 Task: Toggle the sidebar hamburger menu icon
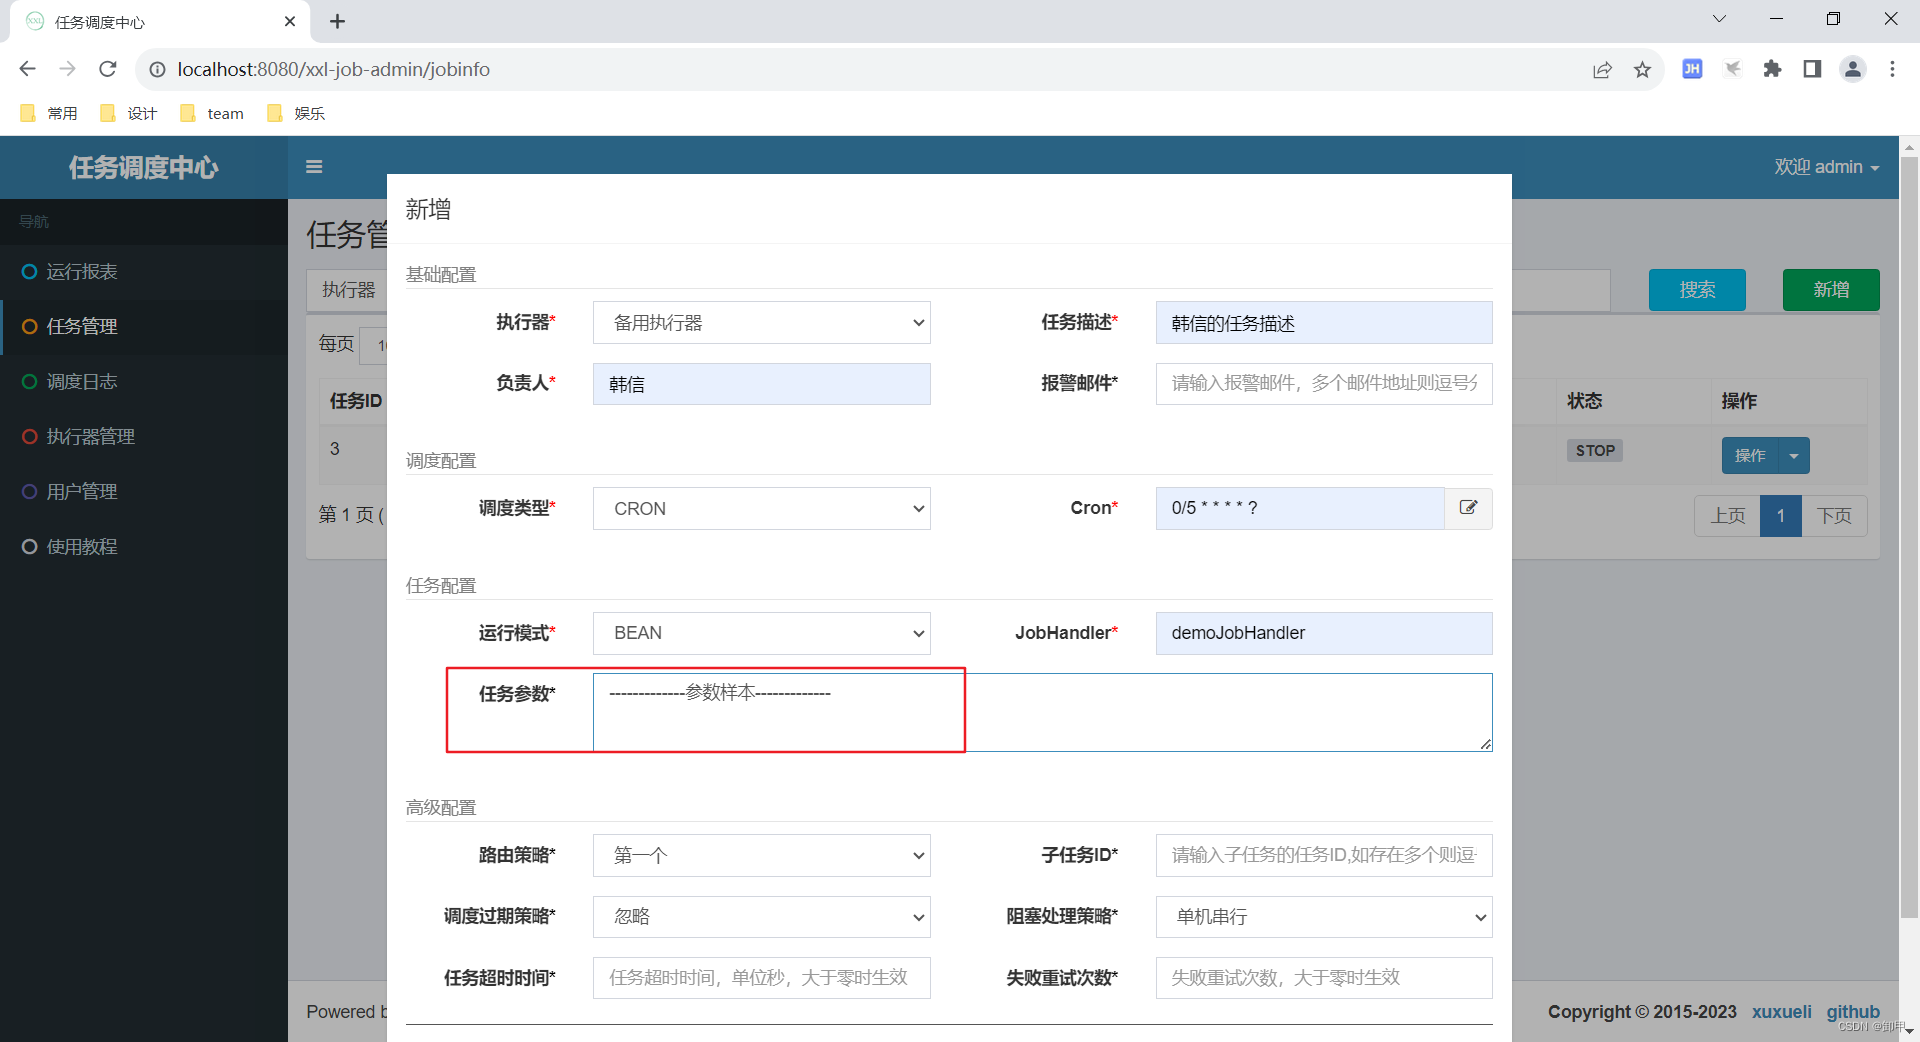point(314,167)
